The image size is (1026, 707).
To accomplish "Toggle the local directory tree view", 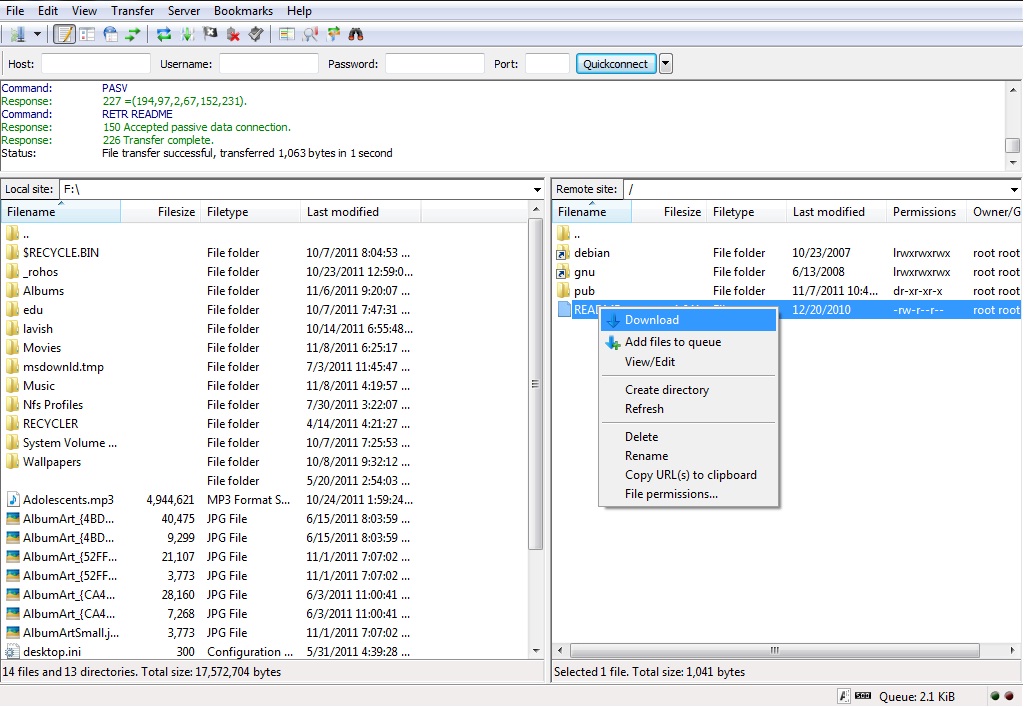I will pos(87,34).
